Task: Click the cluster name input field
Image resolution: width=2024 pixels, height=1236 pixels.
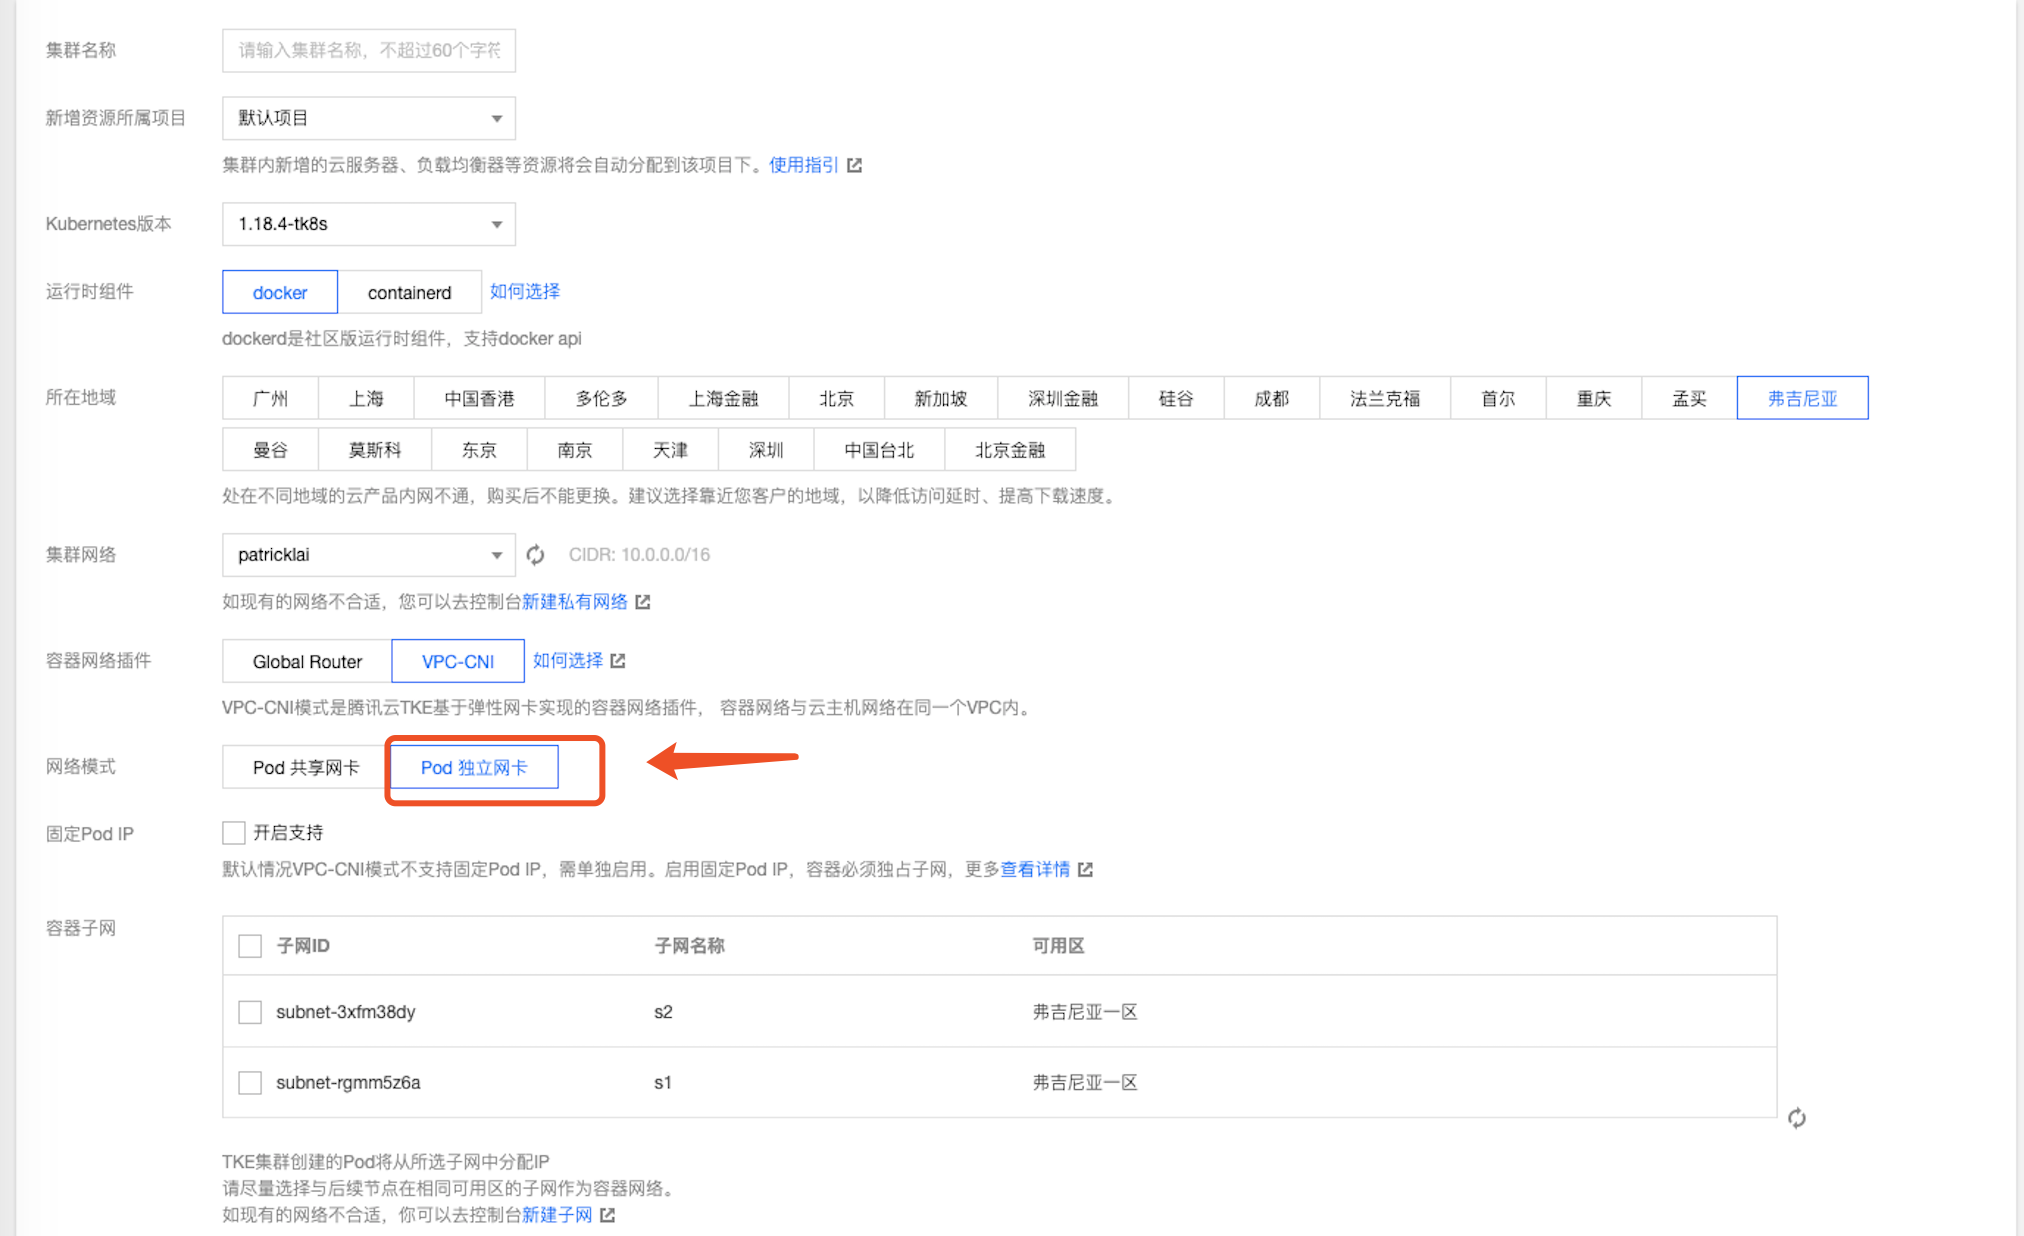Action: click(x=368, y=51)
